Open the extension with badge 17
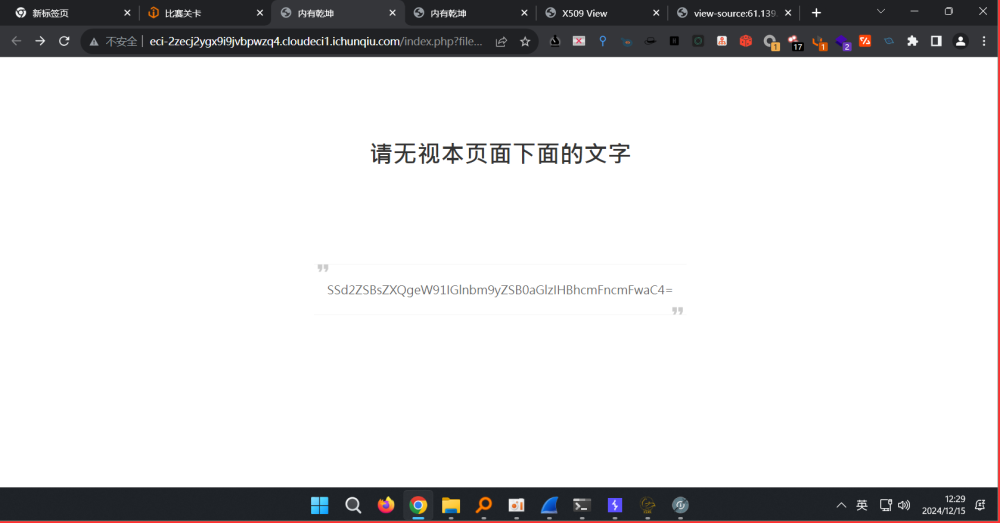 (x=795, y=42)
